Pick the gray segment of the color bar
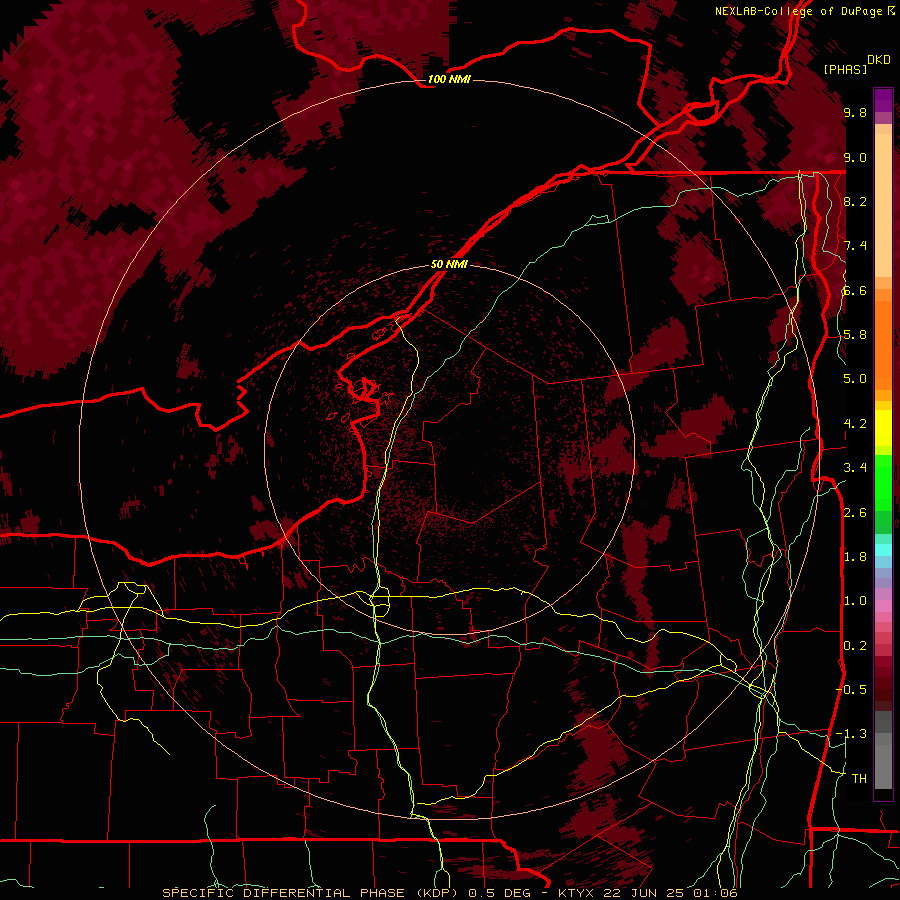 [883, 751]
